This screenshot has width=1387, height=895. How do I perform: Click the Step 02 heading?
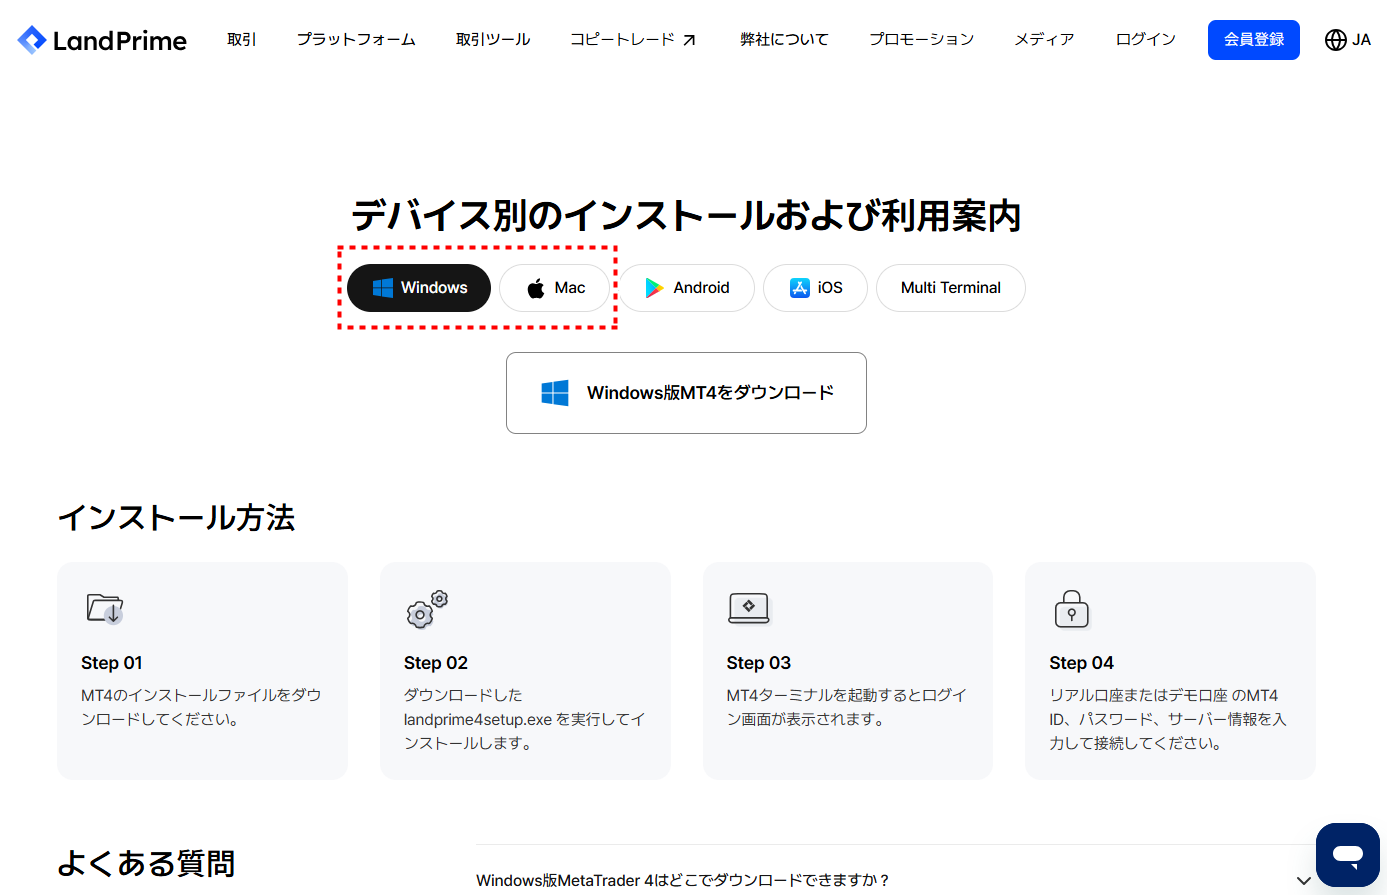436,663
